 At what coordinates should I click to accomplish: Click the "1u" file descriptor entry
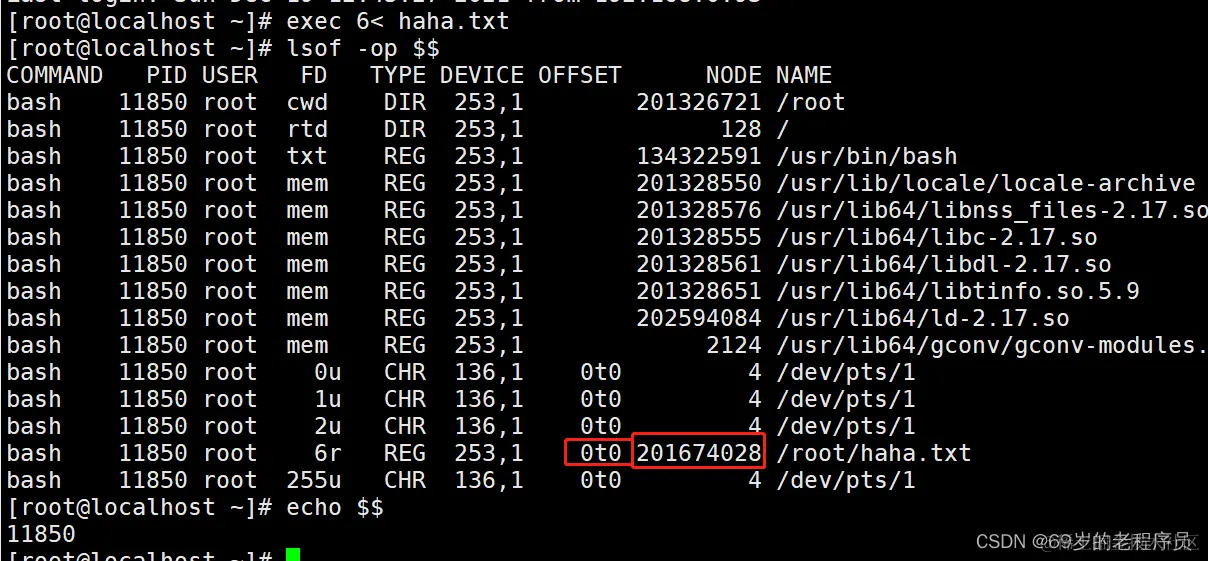pyautogui.click(x=328, y=399)
